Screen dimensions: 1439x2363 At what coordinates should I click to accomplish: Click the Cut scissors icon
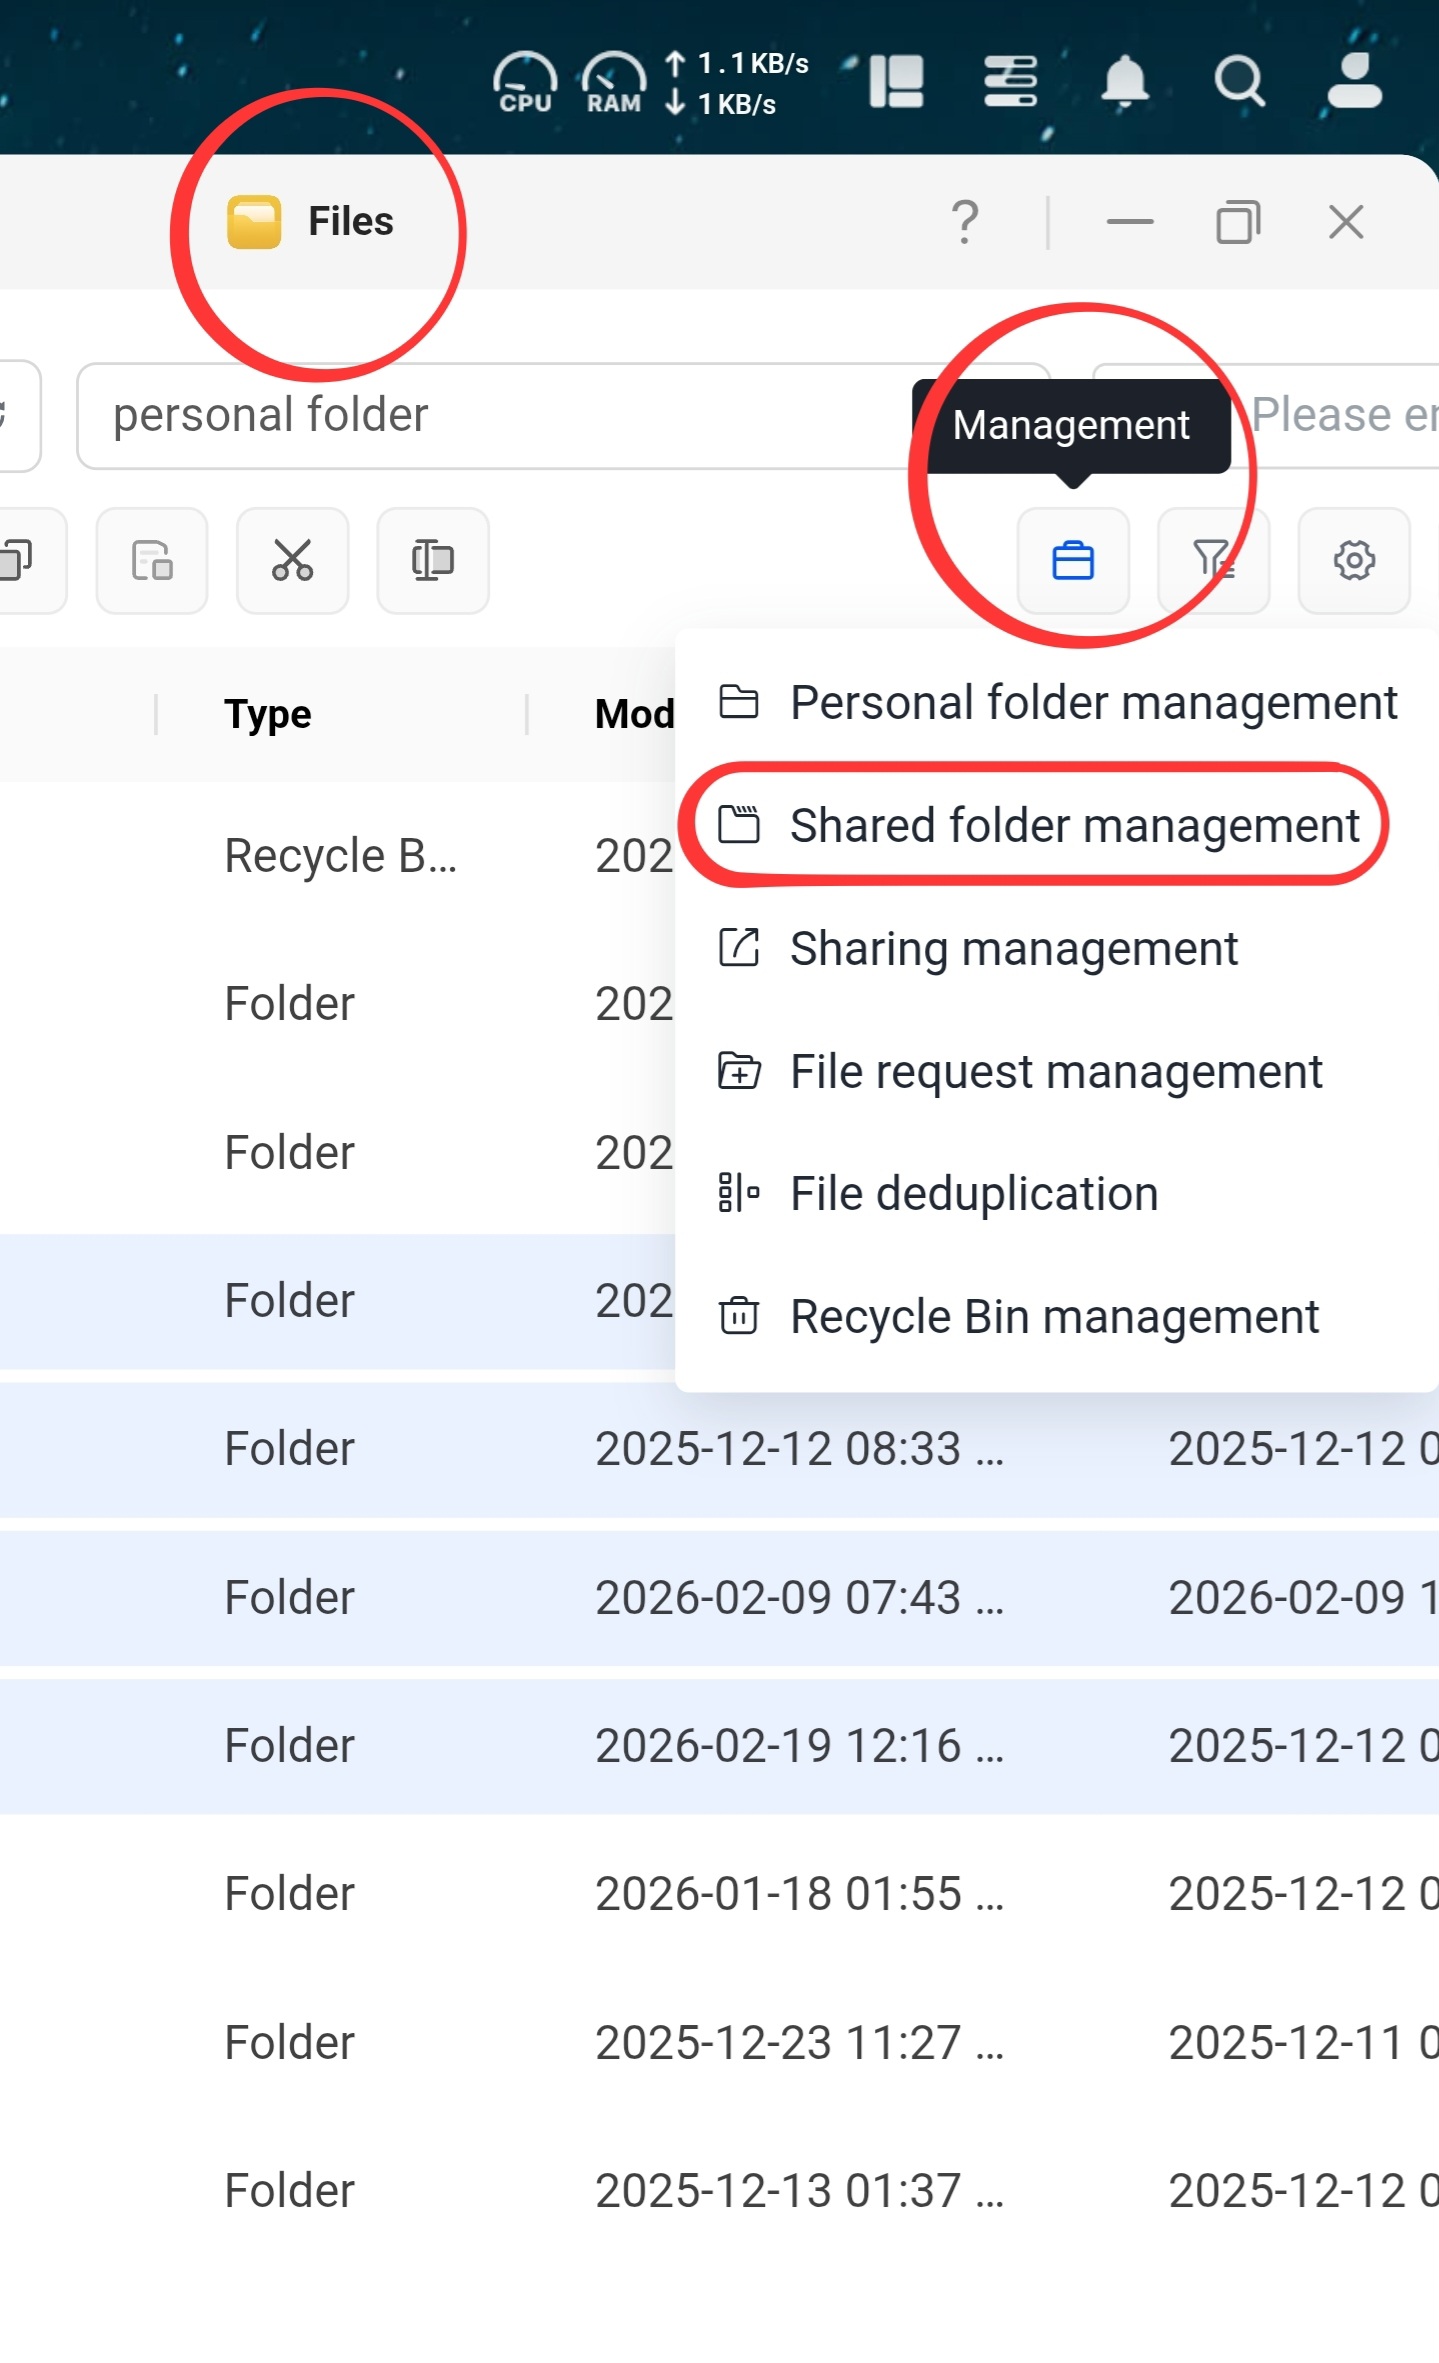coord(292,560)
